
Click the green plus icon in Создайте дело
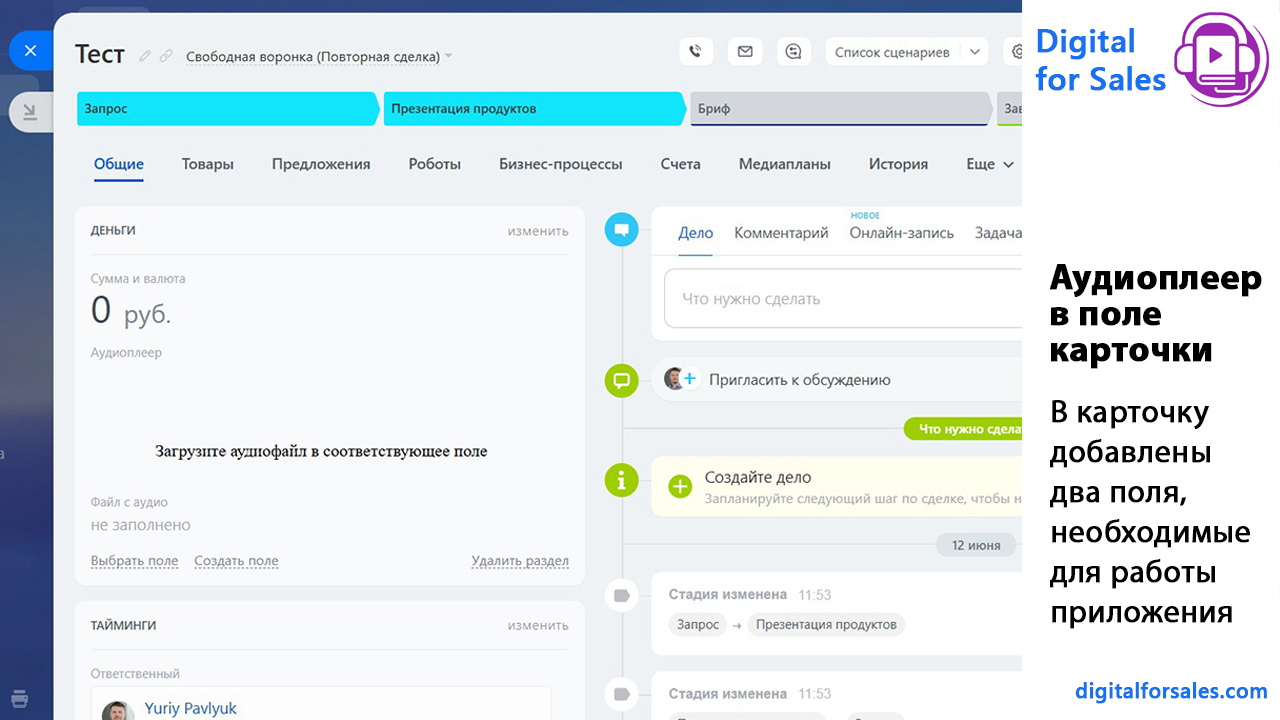680,486
